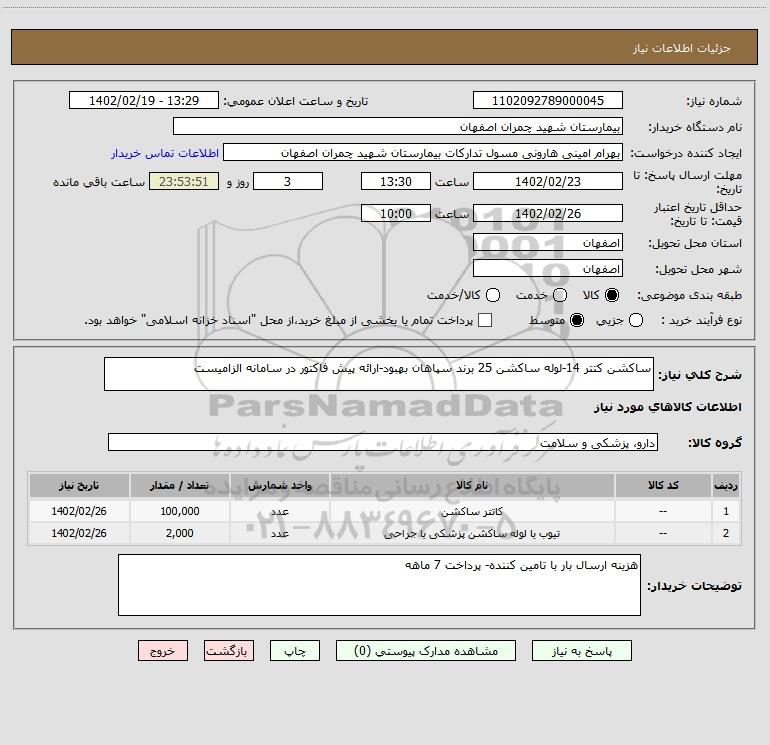Click the remaining time field 23:53:51

point(184,181)
